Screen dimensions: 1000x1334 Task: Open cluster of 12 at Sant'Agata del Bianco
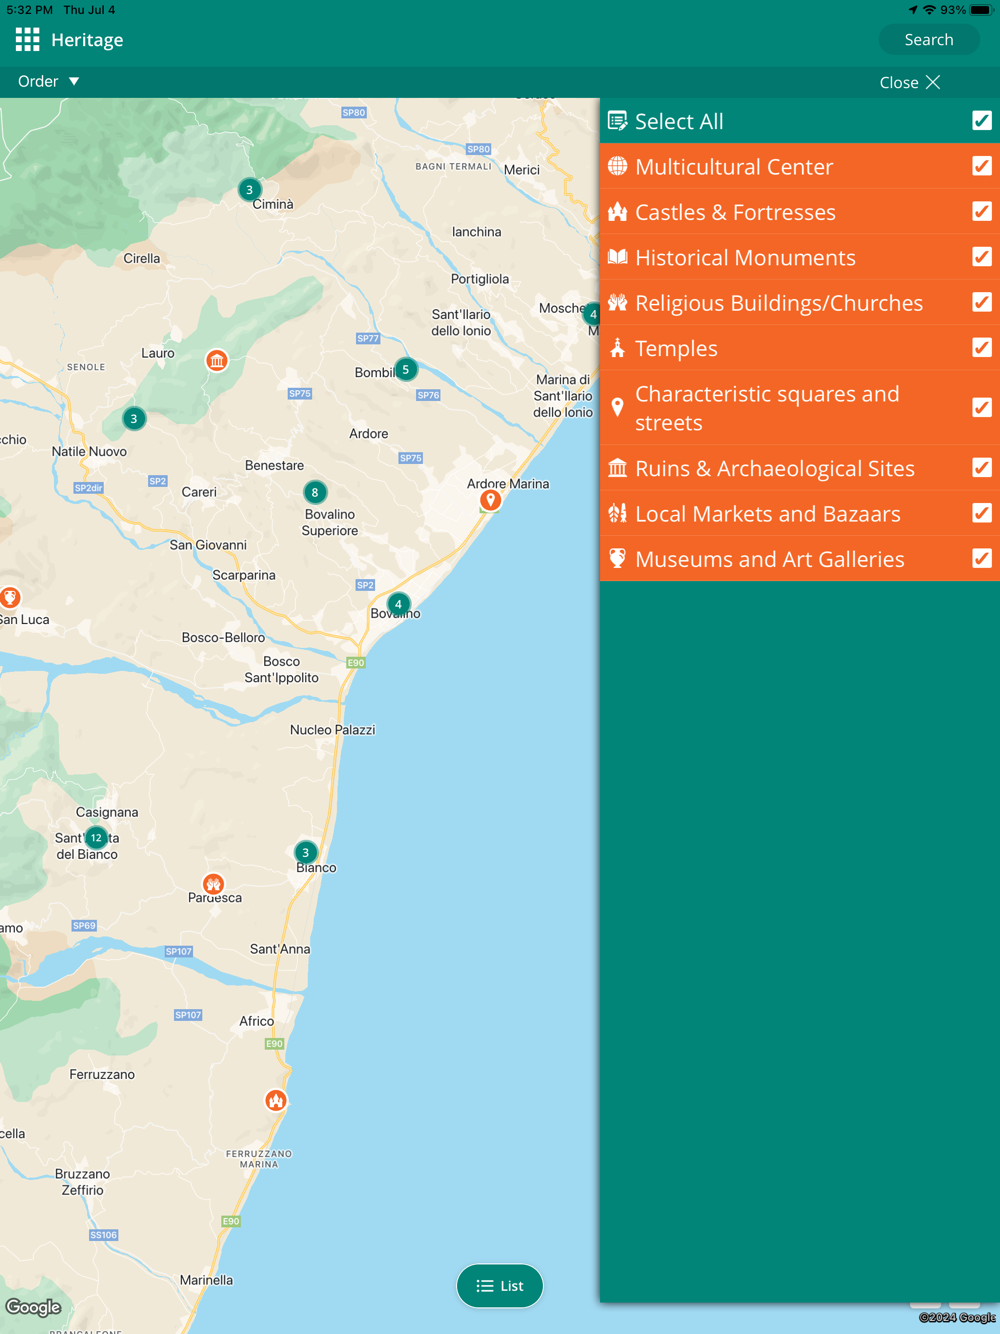point(96,838)
